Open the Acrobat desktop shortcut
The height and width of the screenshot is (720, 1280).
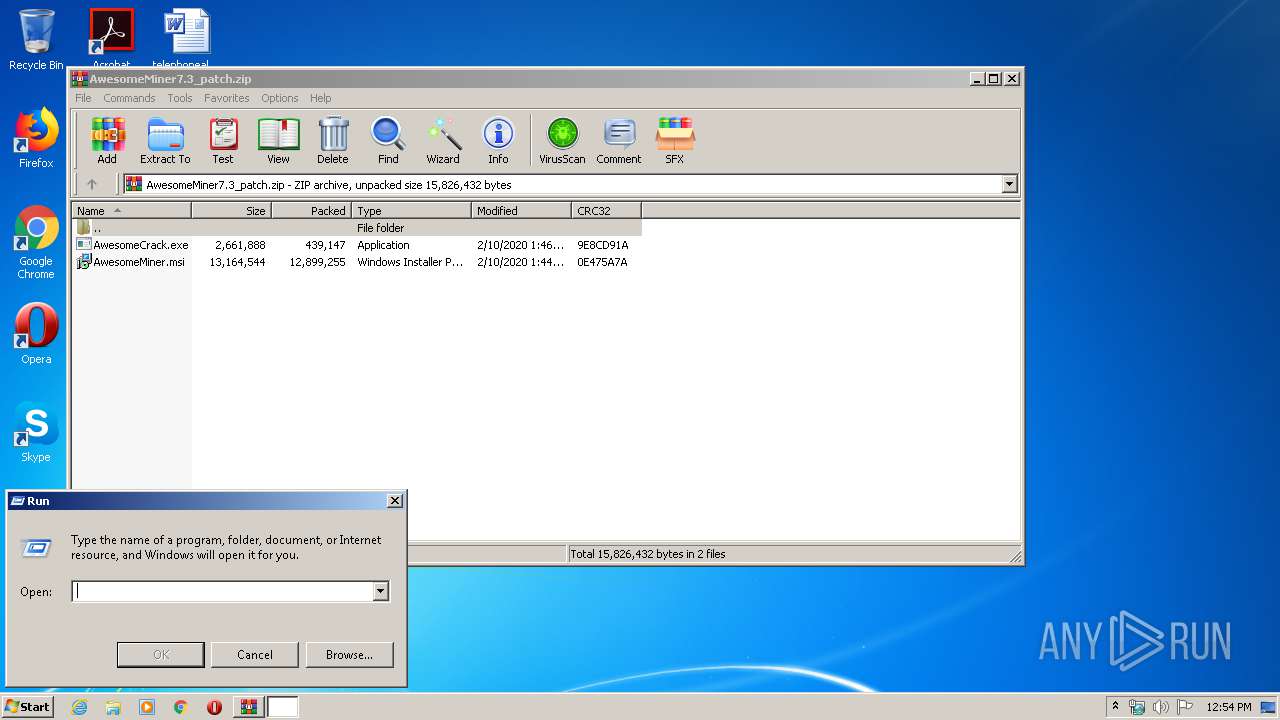[x=111, y=38]
